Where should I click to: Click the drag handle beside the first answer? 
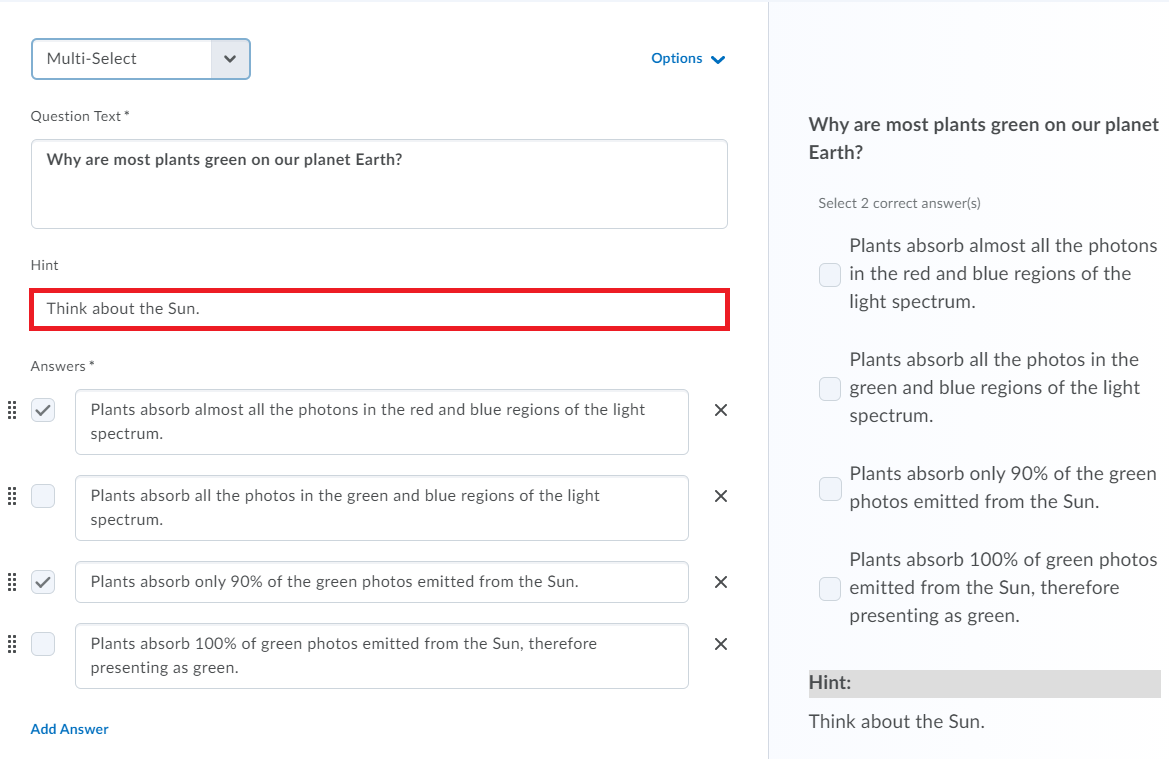pos(13,410)
